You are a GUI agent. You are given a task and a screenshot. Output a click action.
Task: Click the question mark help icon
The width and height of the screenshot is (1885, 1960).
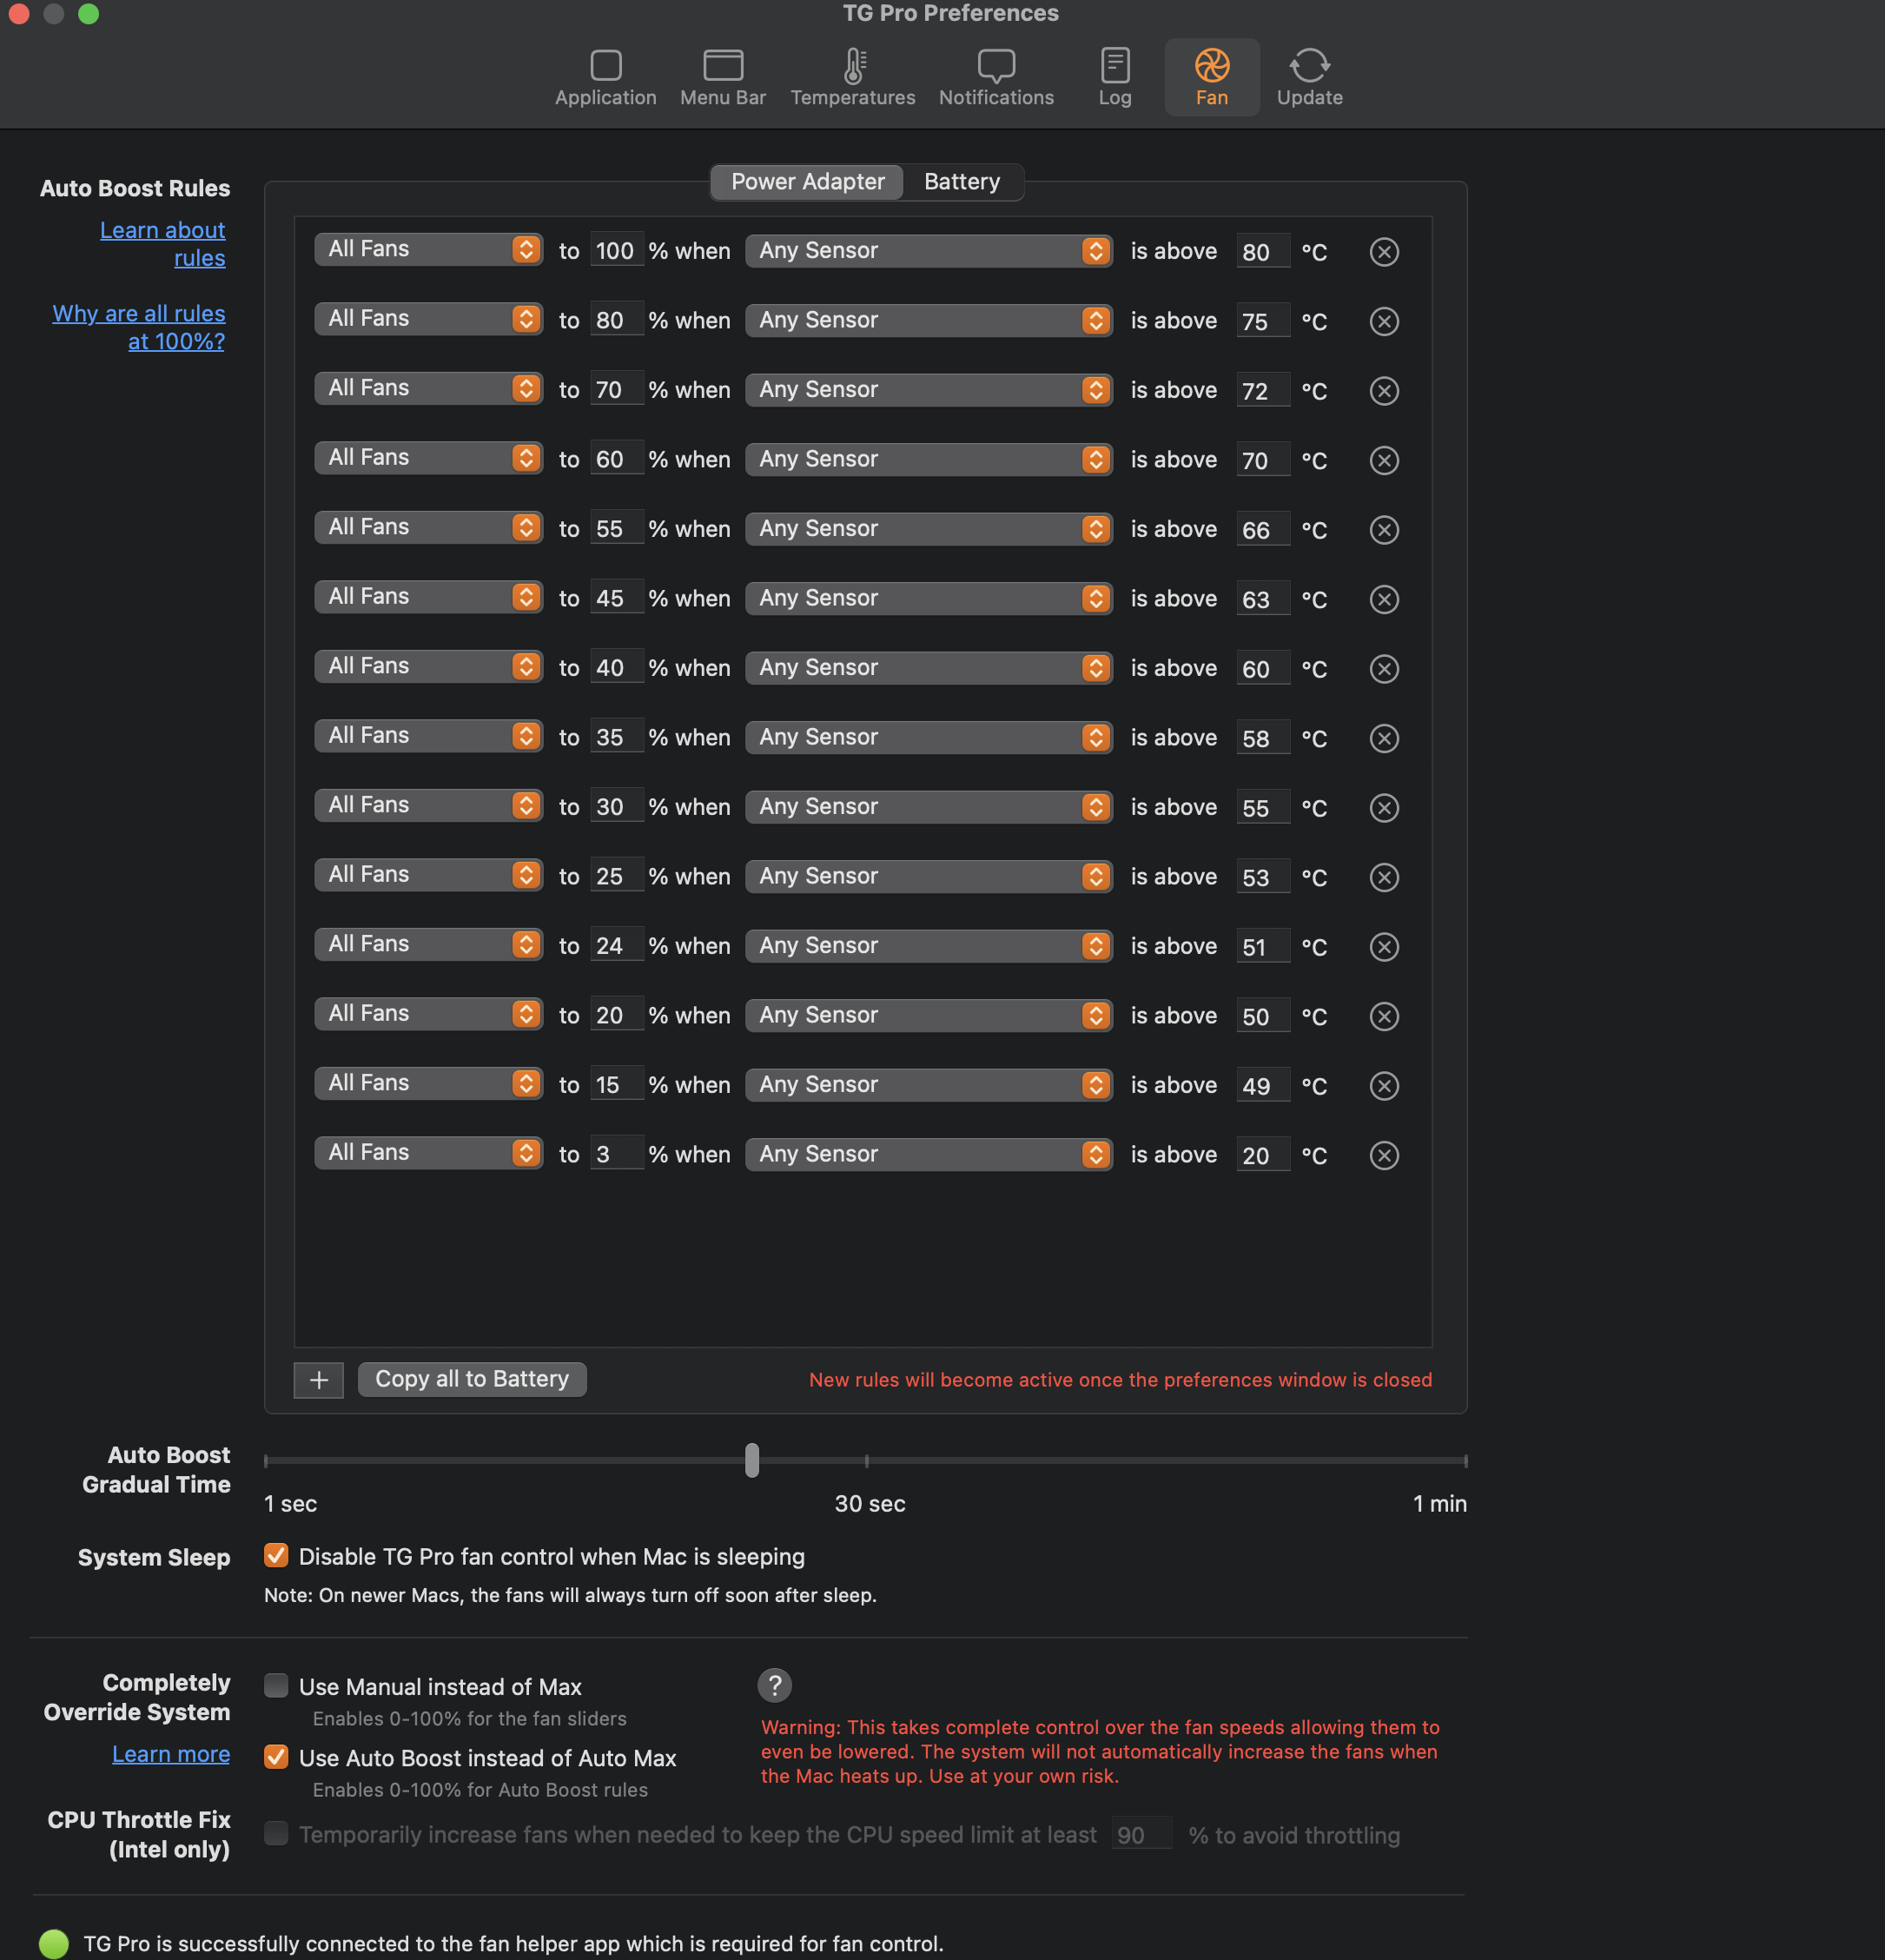click(x=774, y=1685)
